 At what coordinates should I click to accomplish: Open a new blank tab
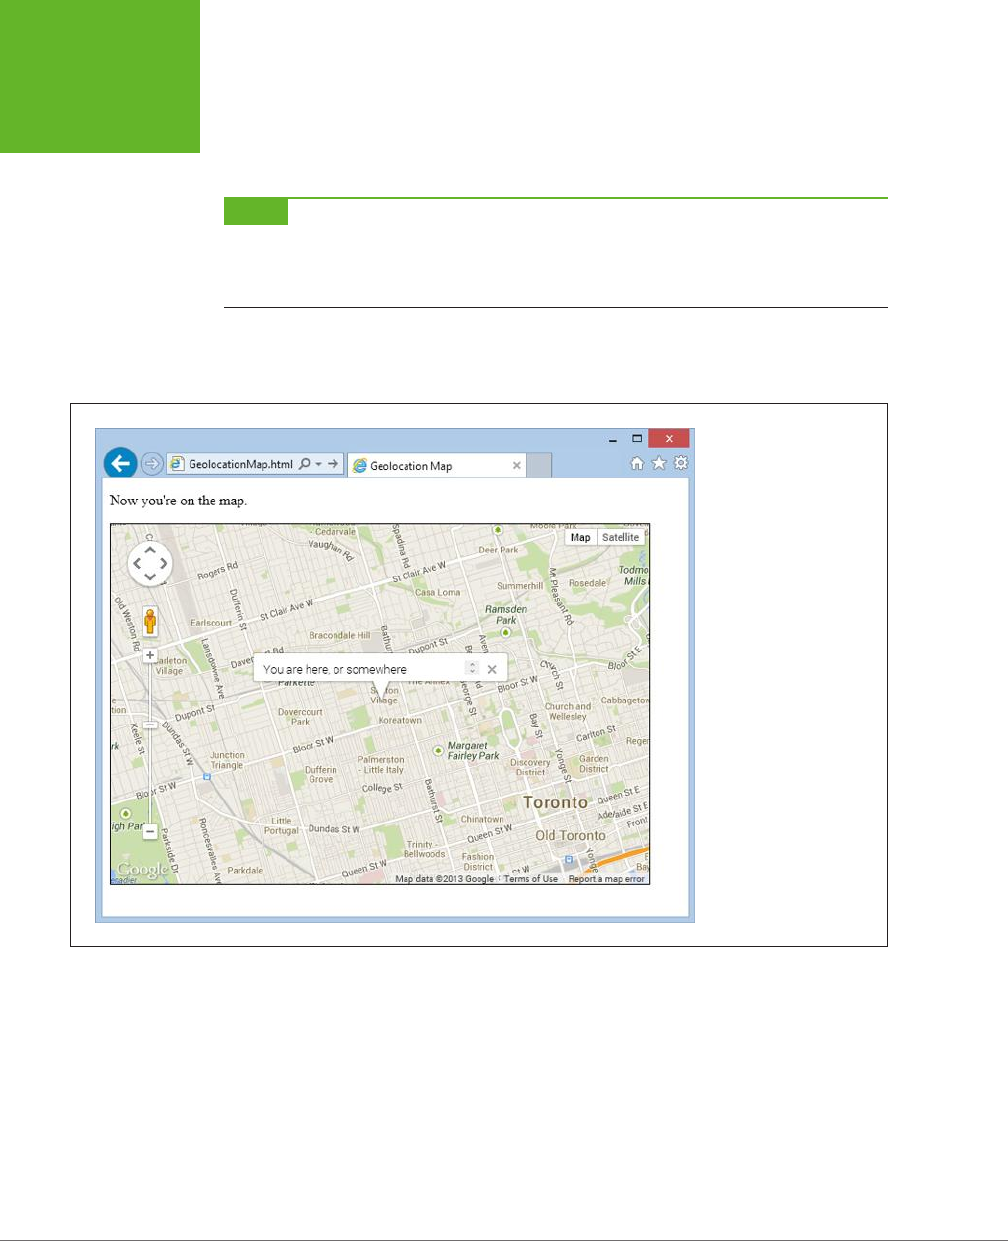pos(539,466)
